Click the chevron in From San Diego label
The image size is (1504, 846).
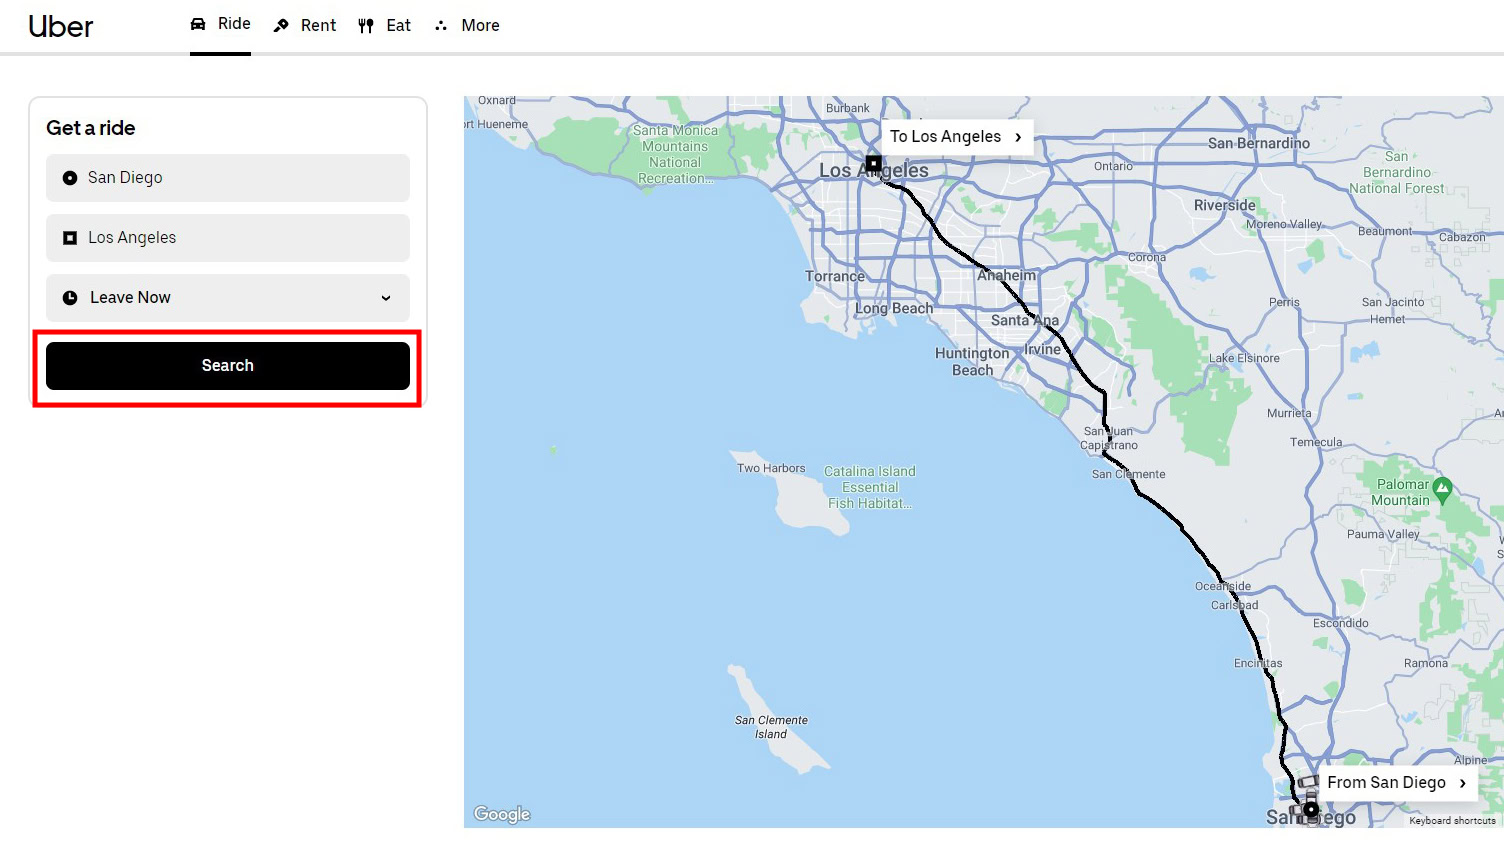[x=1463, y=783]
